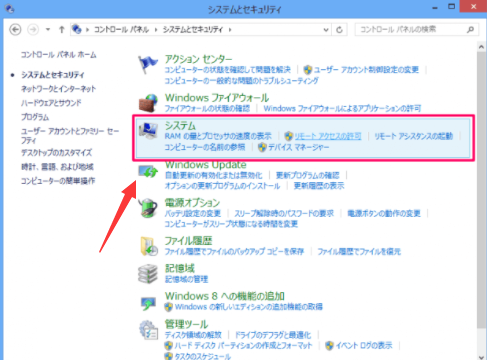The image size is (487, 360).
Task: Click the Action Center flag icon
Action: (148, 64)
